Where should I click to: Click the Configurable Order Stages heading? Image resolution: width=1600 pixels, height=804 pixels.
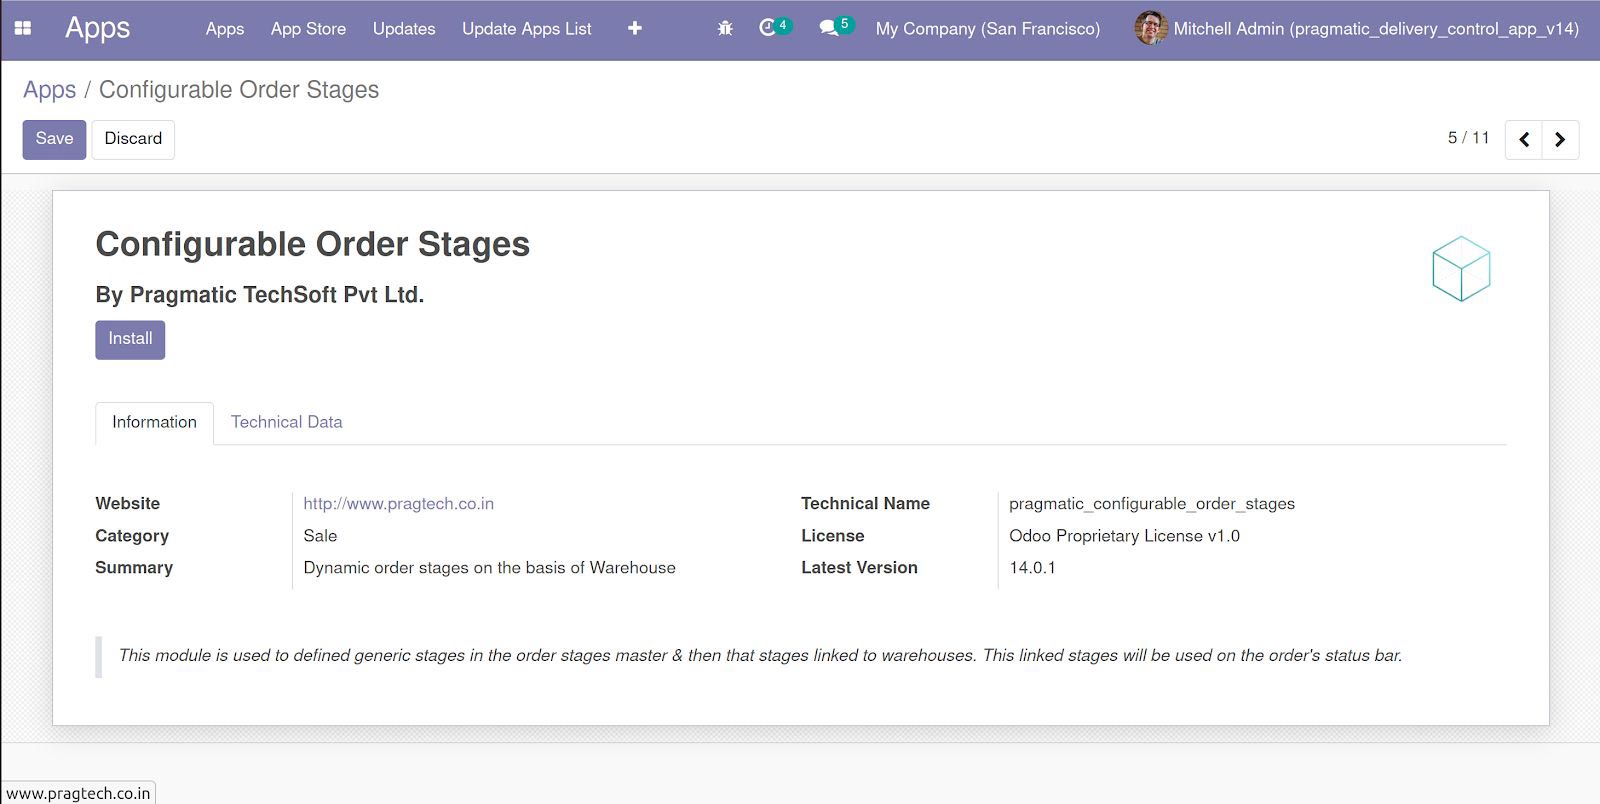pyautogui.click(x=313, y=244)
